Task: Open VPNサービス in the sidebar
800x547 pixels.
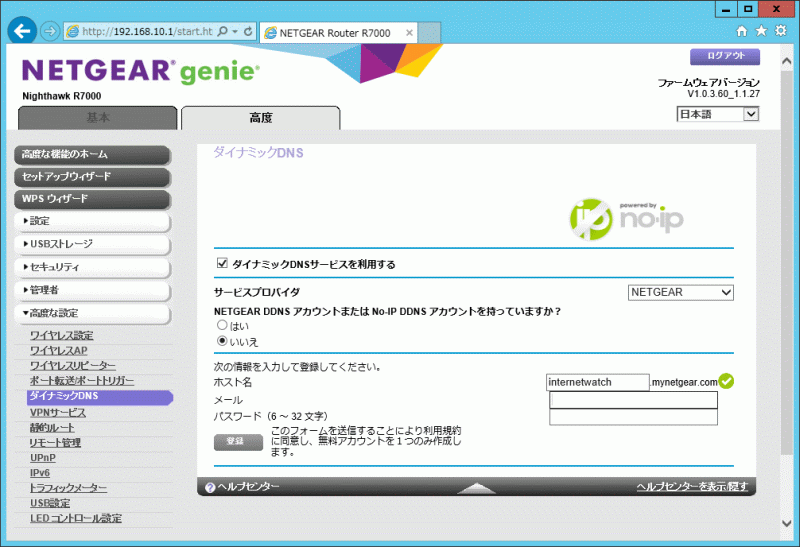Action: (58, 412)
